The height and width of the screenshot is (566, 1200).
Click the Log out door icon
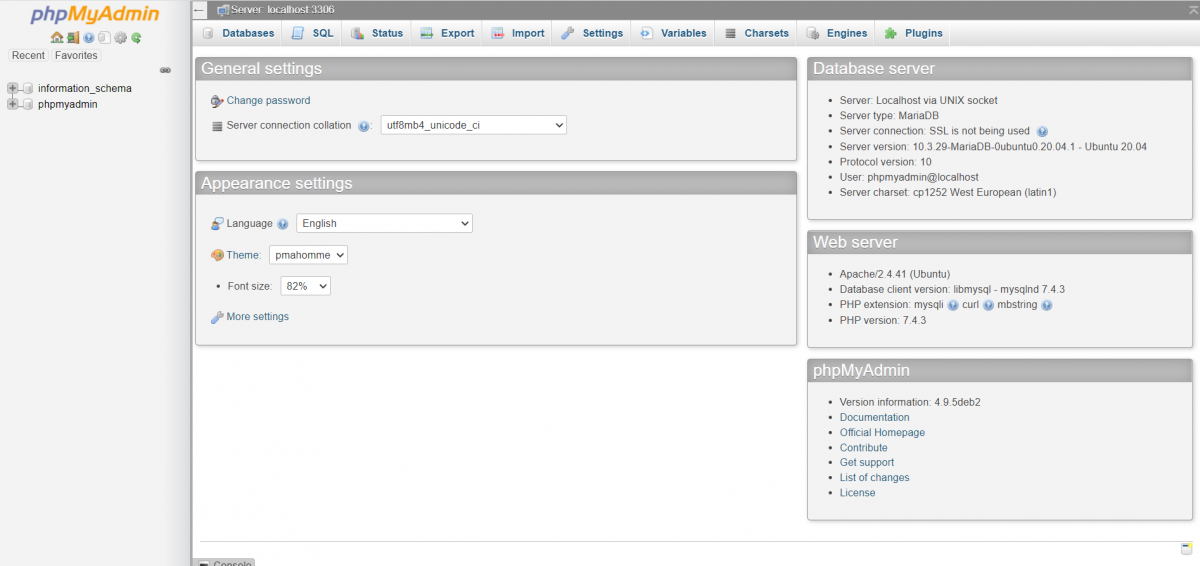coord(73,38)
